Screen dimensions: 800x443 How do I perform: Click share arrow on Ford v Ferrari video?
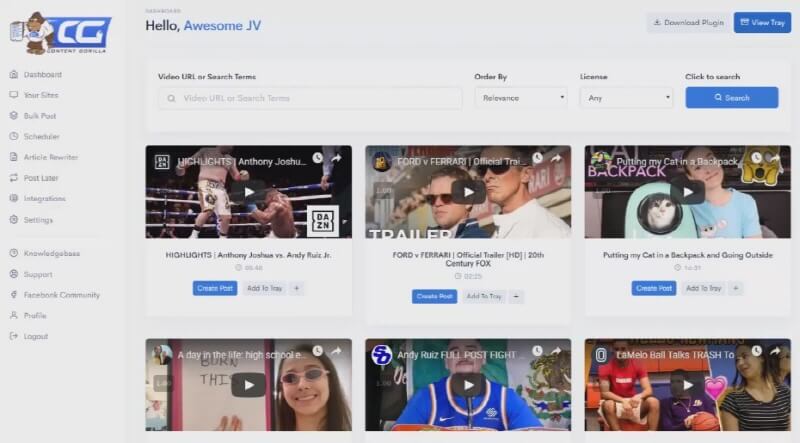tap(556, 158)
